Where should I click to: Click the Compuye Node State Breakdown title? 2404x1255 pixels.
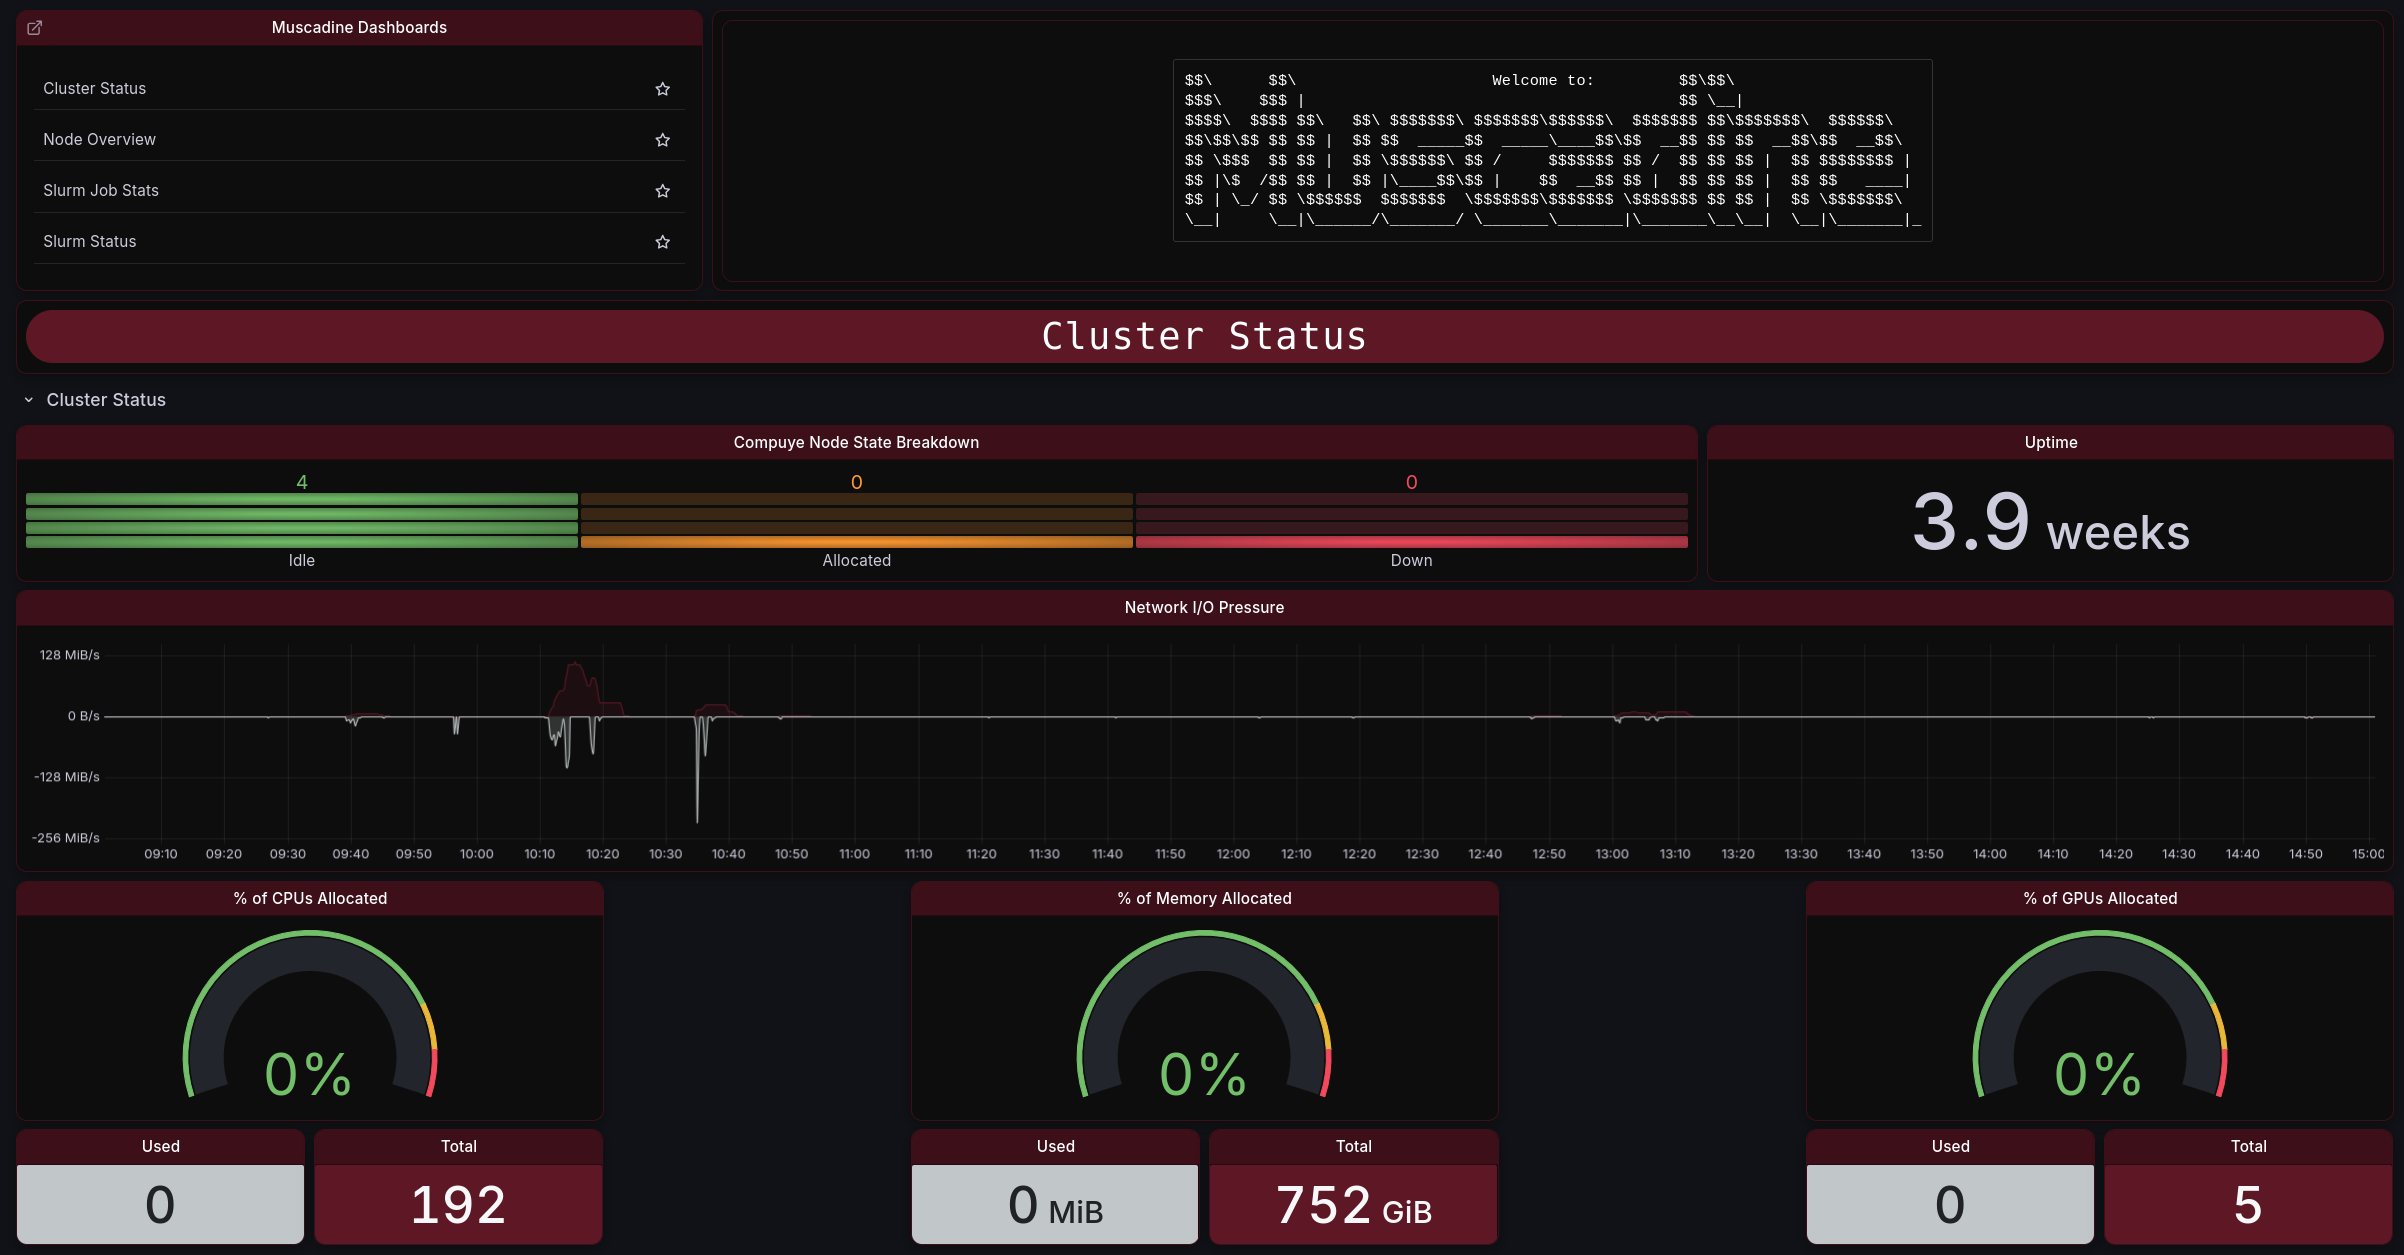point(856,443)
